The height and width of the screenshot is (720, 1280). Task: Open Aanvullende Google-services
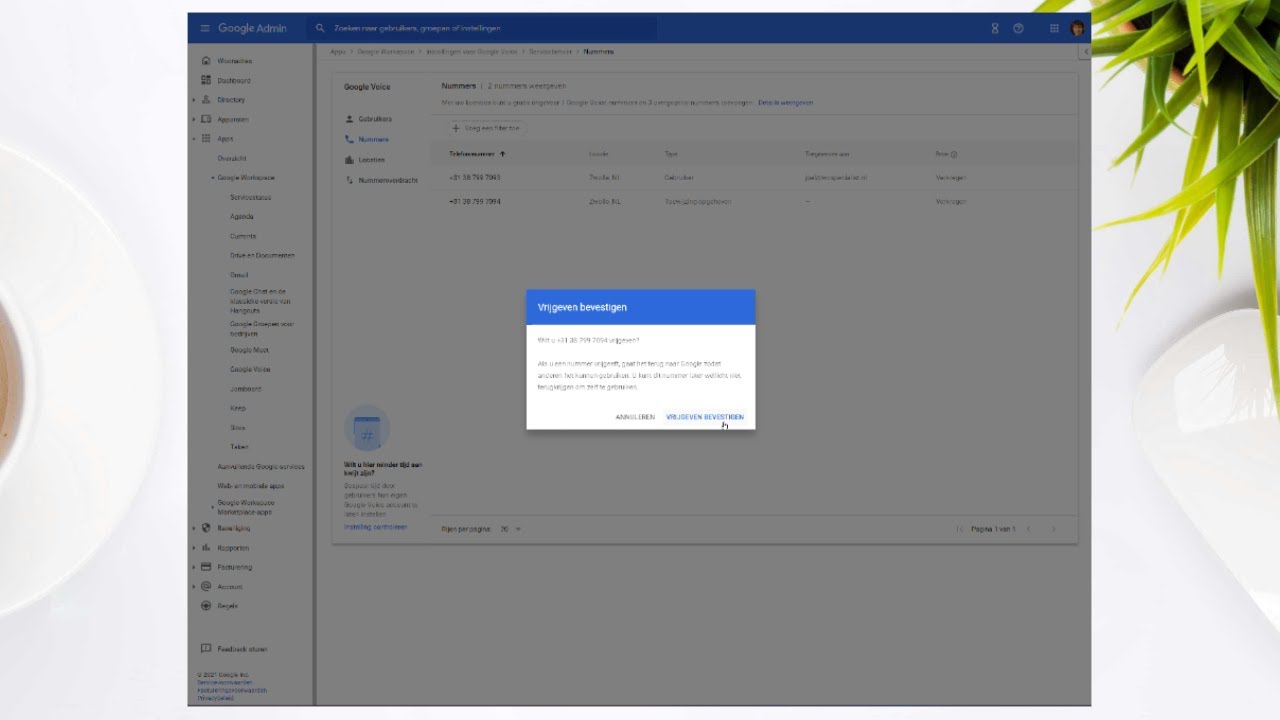pos(261,466)
